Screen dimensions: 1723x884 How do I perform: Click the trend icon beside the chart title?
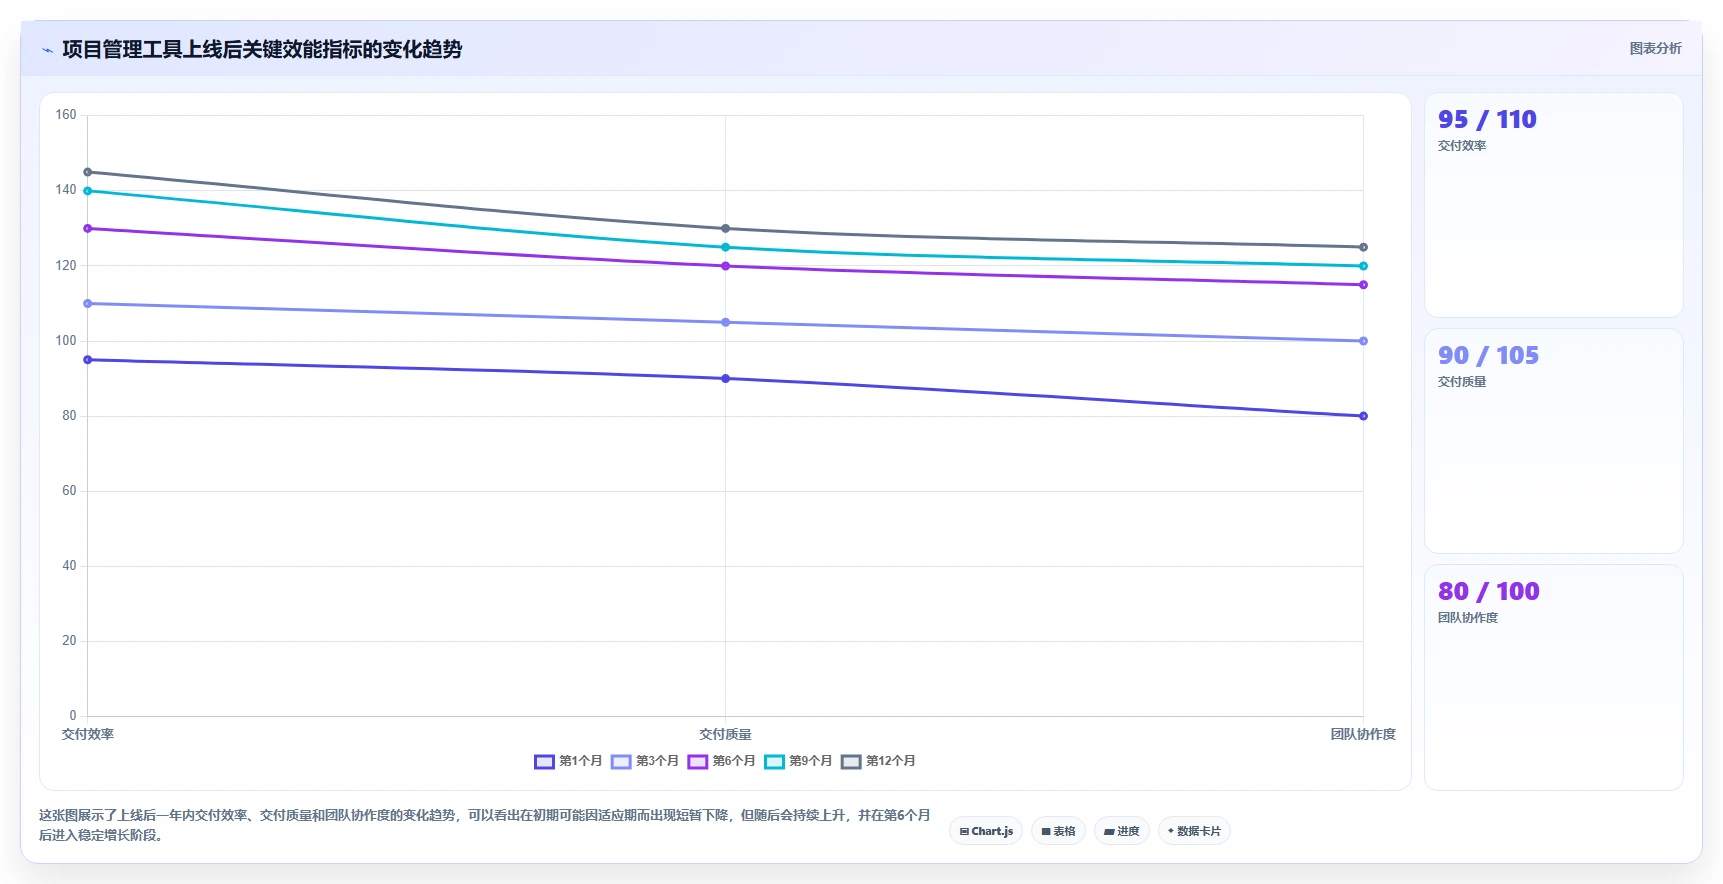pyautogui.click(x=47, y=50)
